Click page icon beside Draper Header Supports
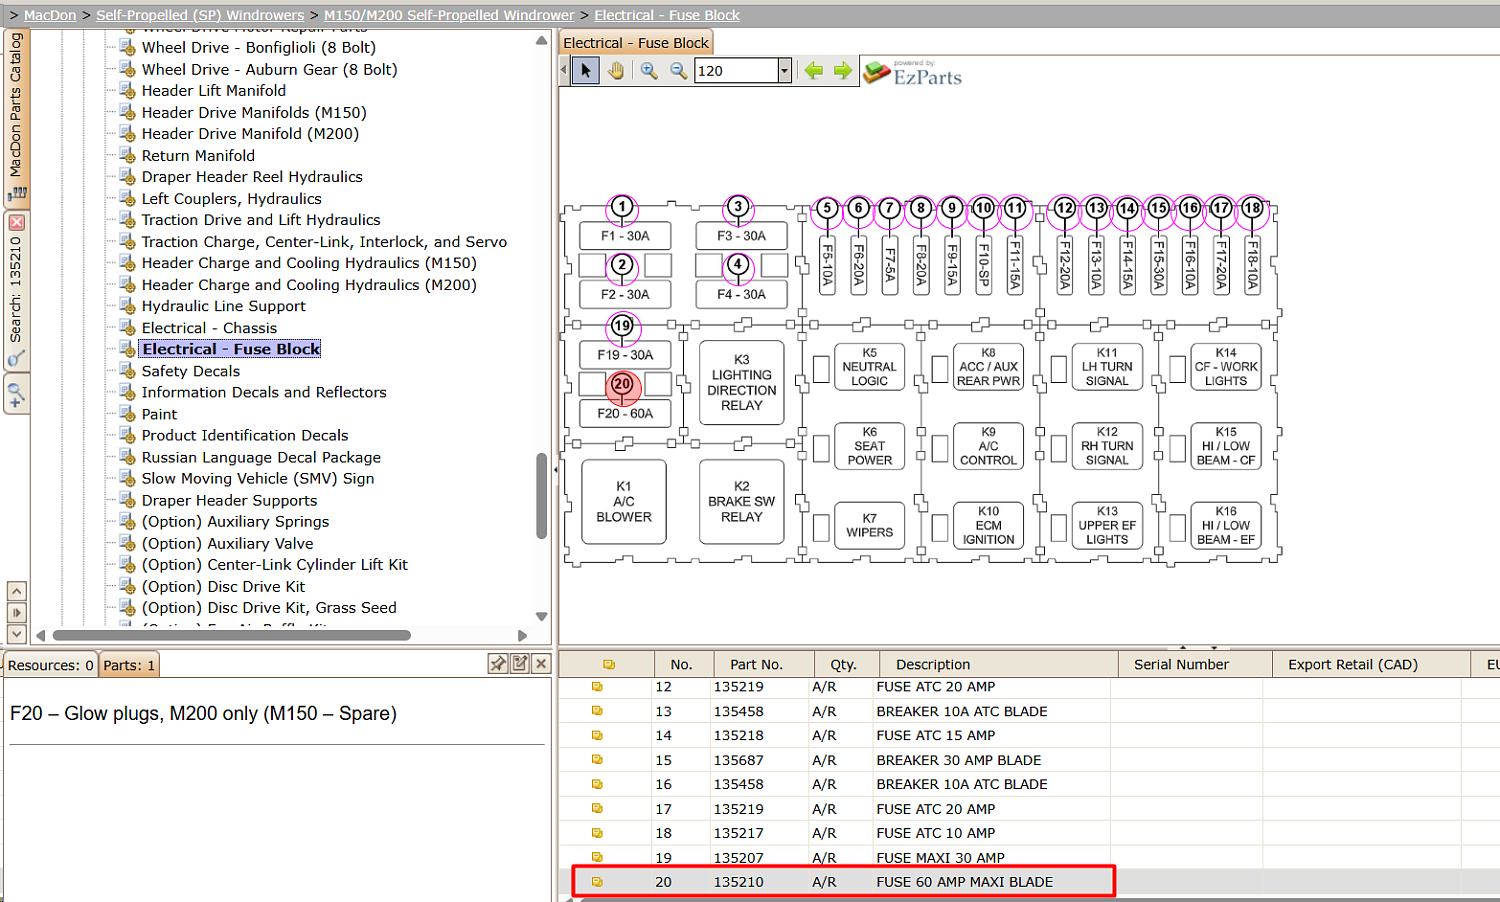Image resolution: width=1500 pixels, height=902 pixels. click(x=127, y=500)
